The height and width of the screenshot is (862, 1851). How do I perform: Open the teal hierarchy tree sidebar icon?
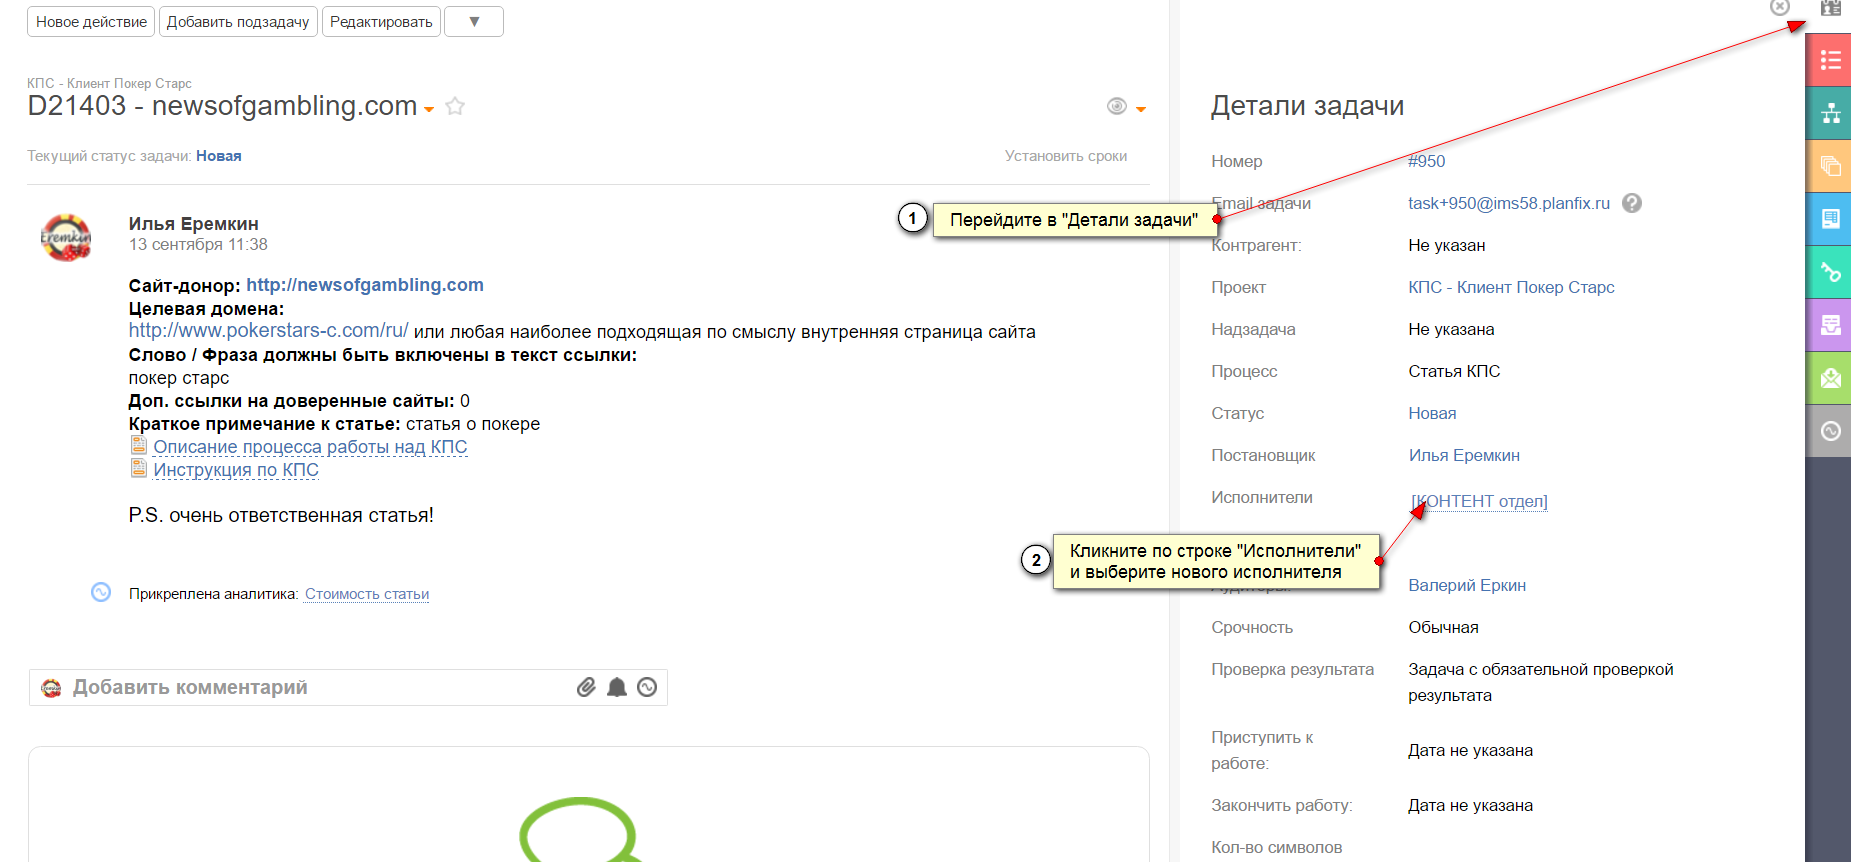click(1830, 113)
